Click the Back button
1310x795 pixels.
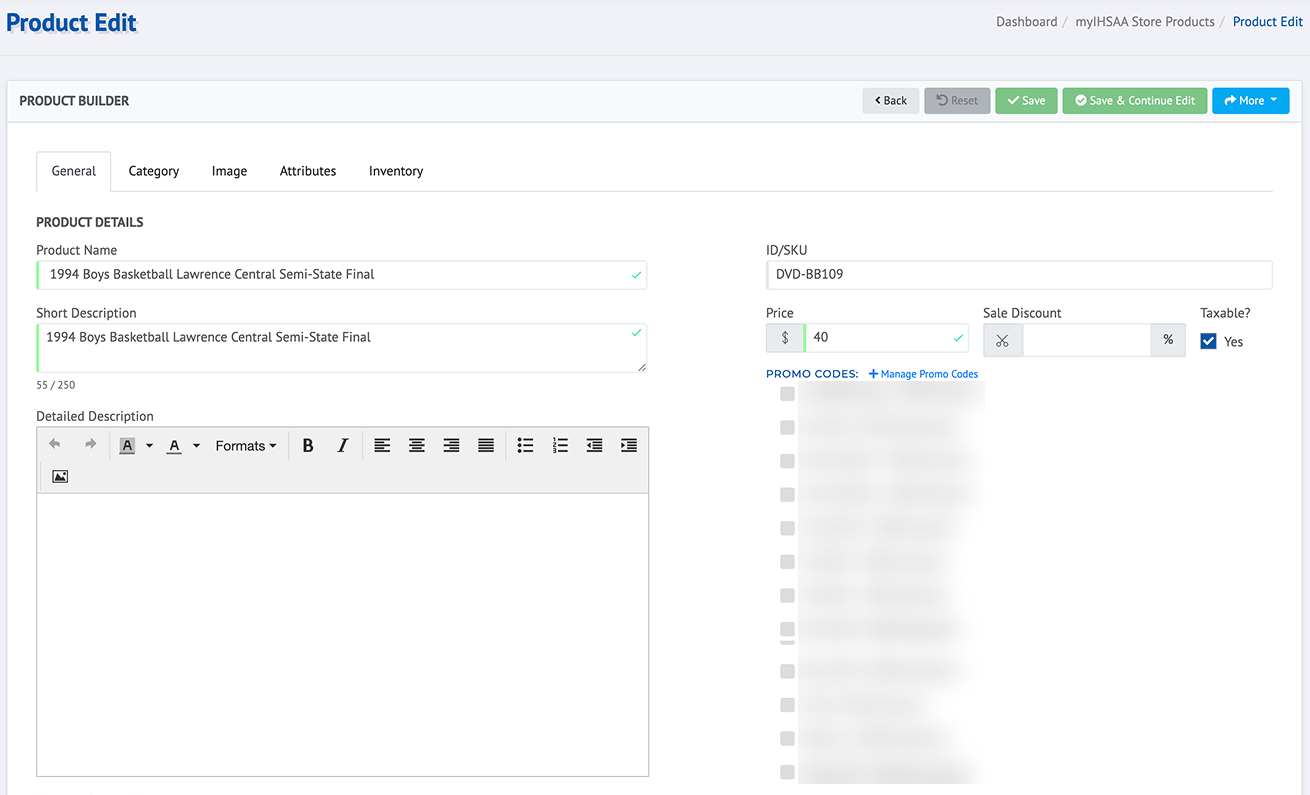coord(891,101)
